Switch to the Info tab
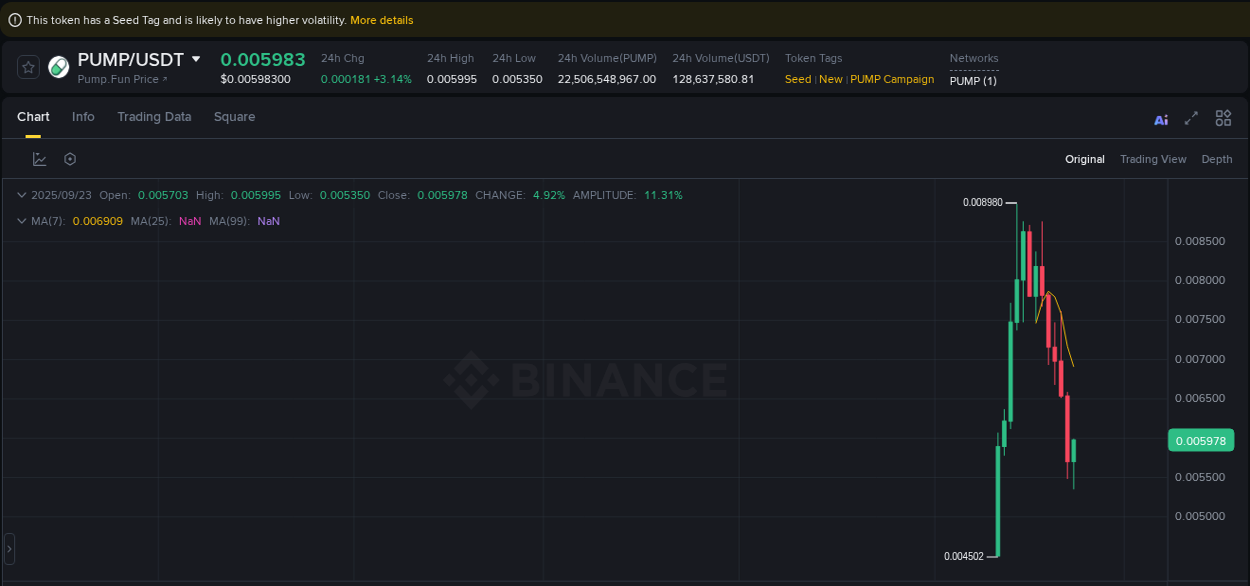 [83, 117]
